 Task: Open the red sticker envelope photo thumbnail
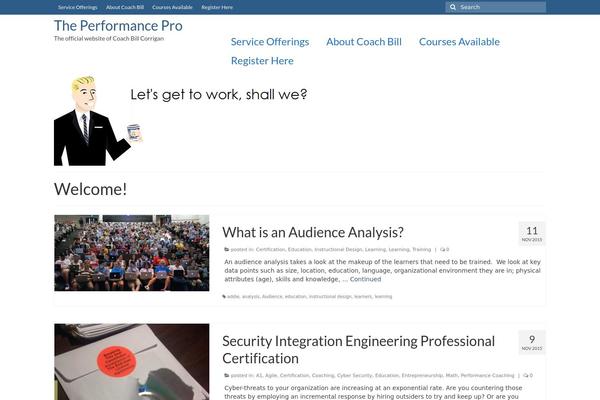[x=132, y=362]
